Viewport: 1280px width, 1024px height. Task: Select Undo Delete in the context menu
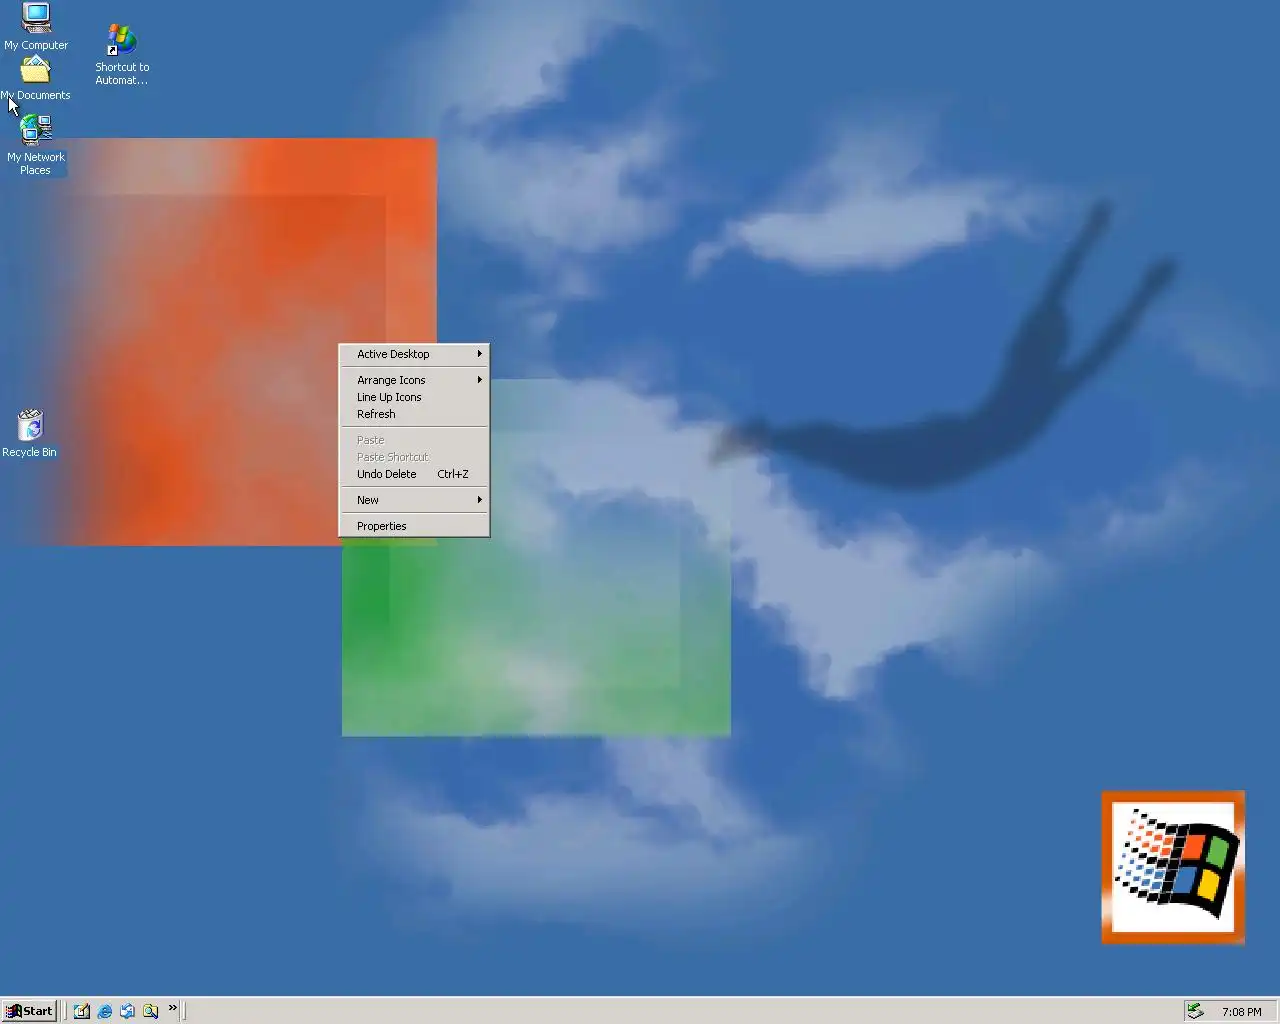pos(414,474)
